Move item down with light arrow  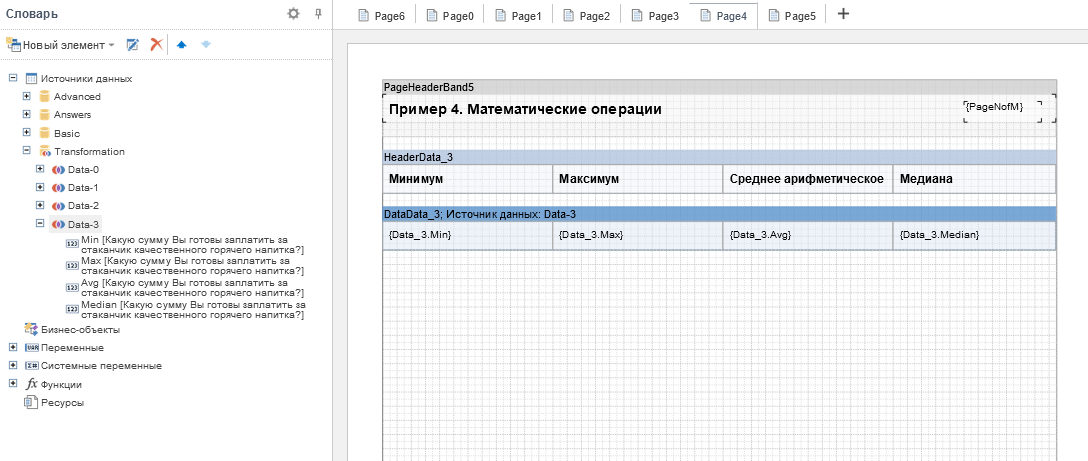(x=205, y=45)
